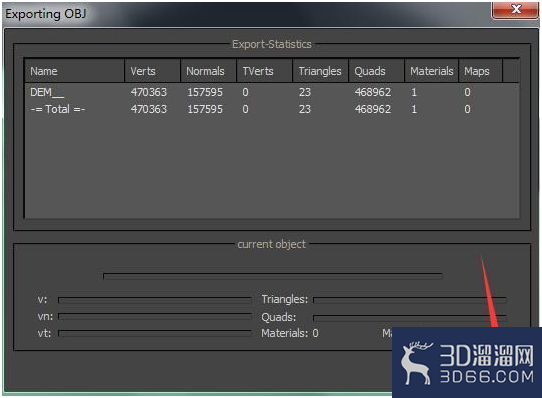Select the DEM__ object row name
Image resolution: width=542 pixels, height=398 pixels.
click(x=47, y=92)
